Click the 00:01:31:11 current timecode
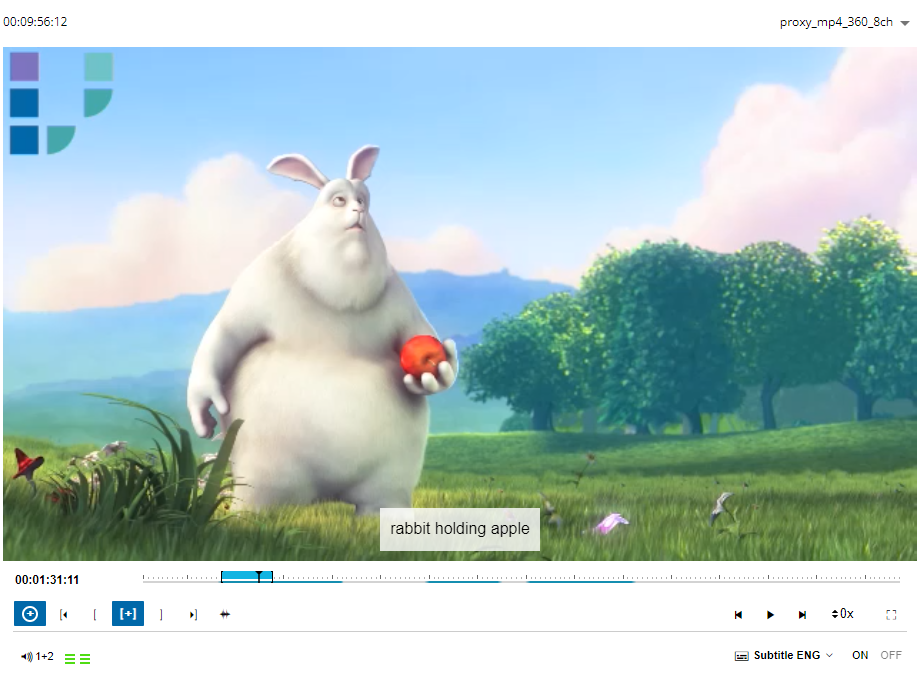 [47, 580]
